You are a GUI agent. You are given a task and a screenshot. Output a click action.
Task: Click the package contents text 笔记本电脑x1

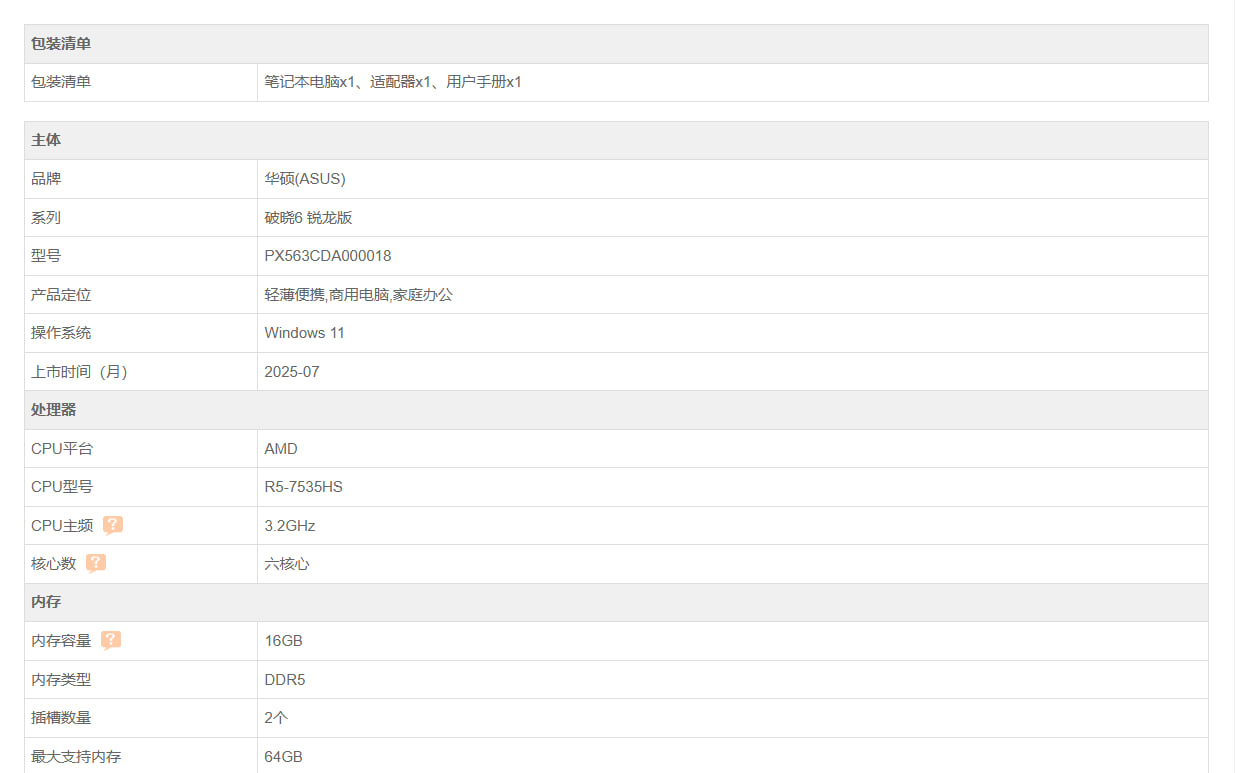point(310,82)
